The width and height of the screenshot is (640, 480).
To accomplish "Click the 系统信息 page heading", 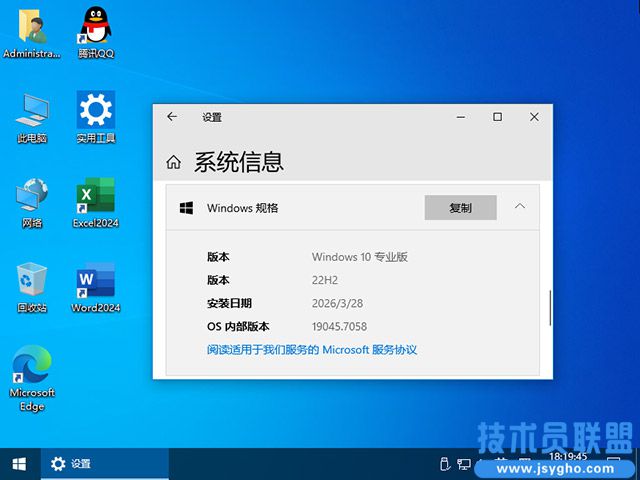I will click(x=238, y=162).
